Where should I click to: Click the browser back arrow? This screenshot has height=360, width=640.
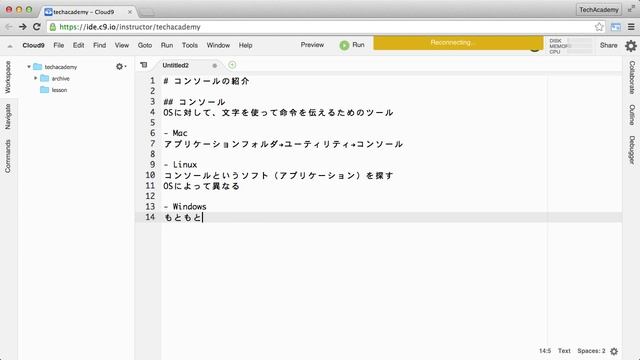[x=9, y=27]
